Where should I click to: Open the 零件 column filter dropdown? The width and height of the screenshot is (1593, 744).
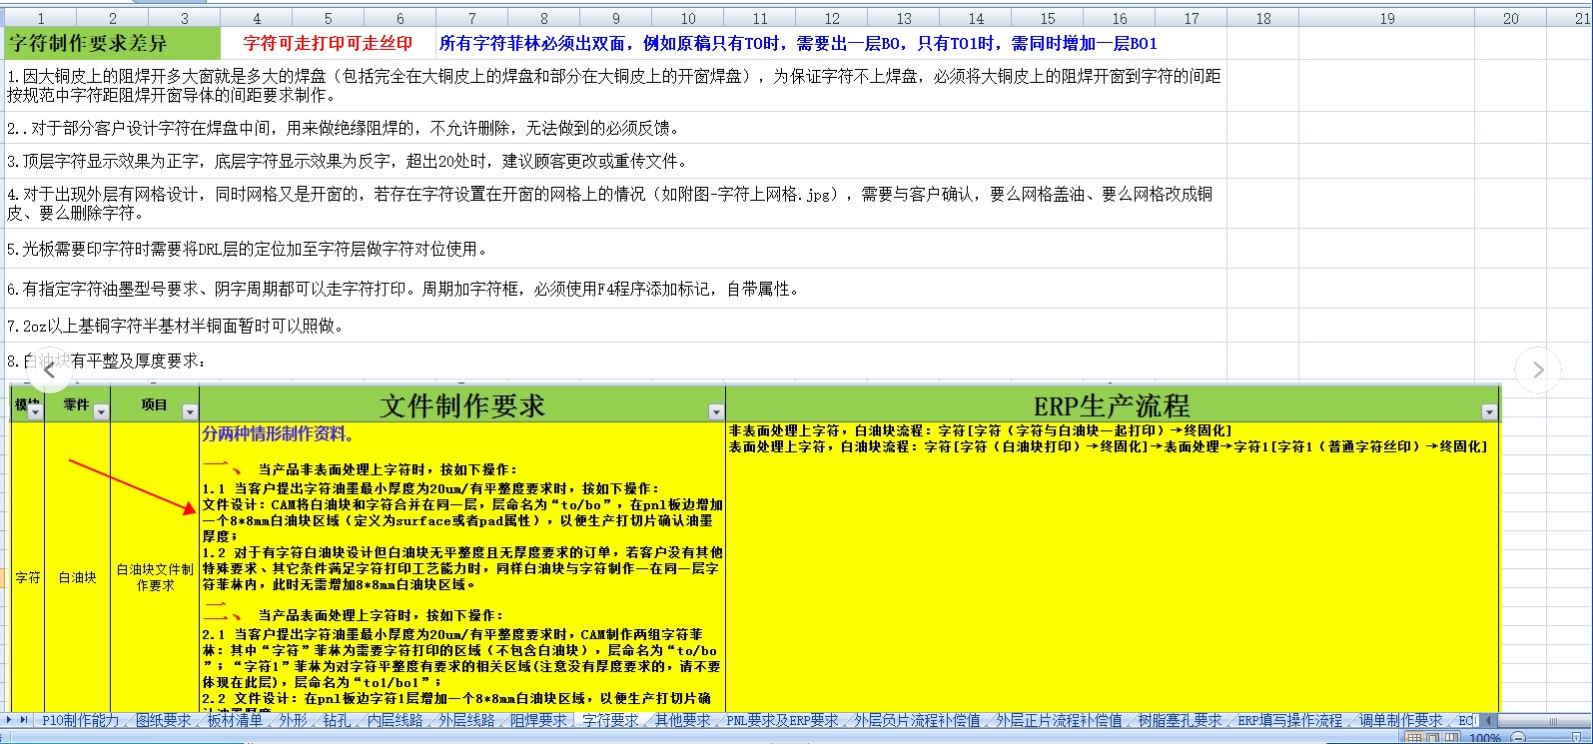[100, 412]
